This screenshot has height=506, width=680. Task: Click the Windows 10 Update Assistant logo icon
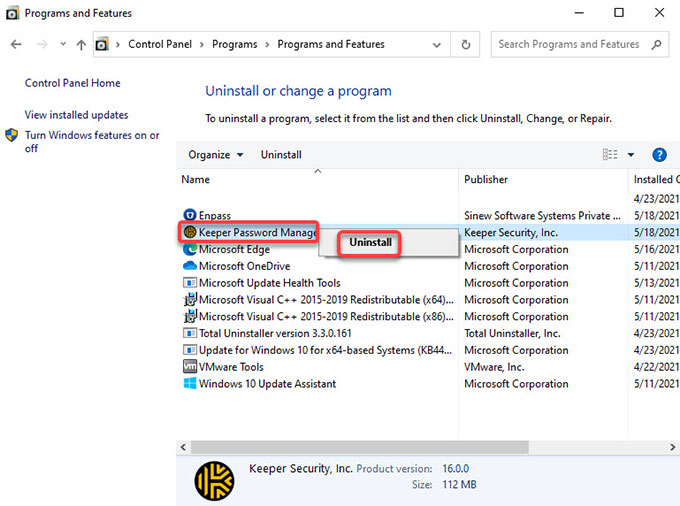(190, 383)
